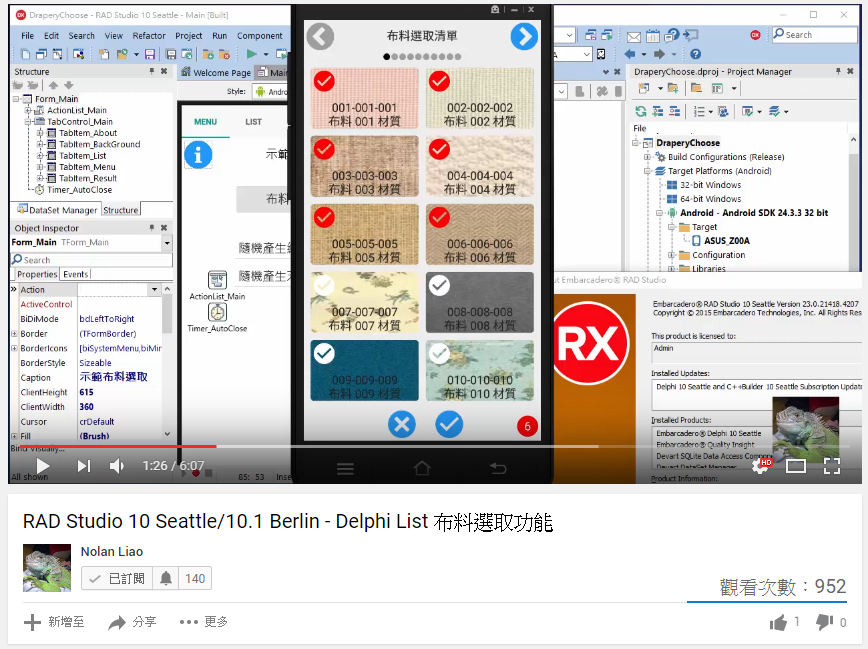This screenshot has width=868, height=649.
Task: Click the page indicator dots in the fabric list
Action: pyautogui.click(x=422, y=56)
